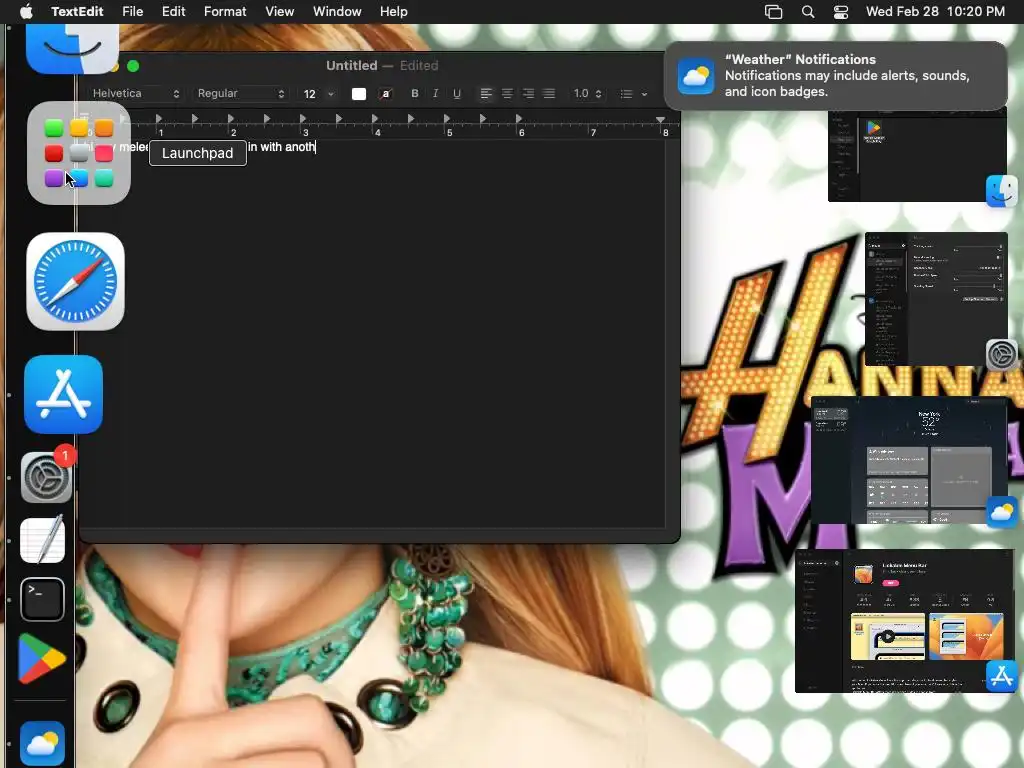1024x768 pixels.
Task: Open Spotlight search in menu bar
Action: click(x=808, y=12)
